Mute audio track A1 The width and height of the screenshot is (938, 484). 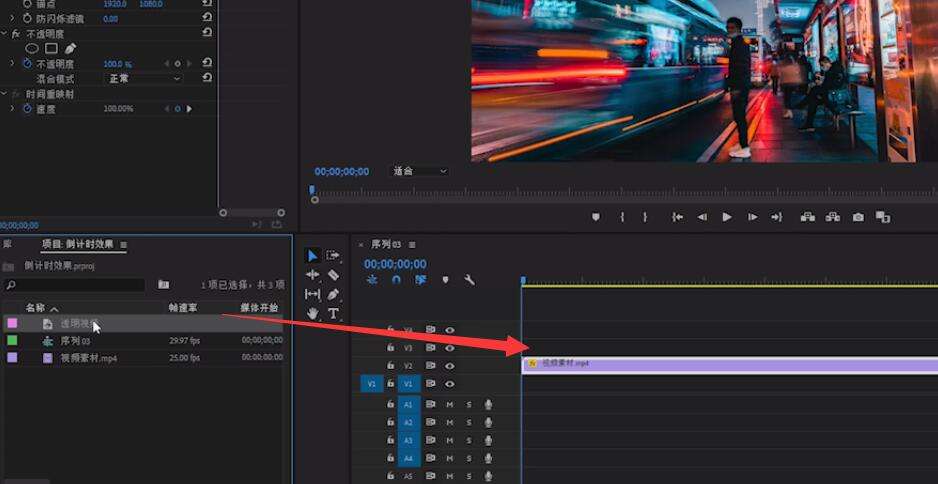[449, 405]
